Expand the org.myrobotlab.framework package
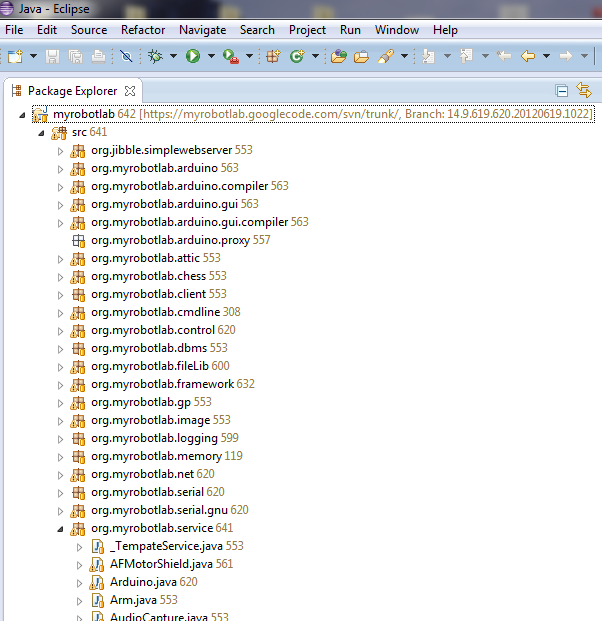The height and width of the screenshot is (621, 602). (x=60, y=385)
